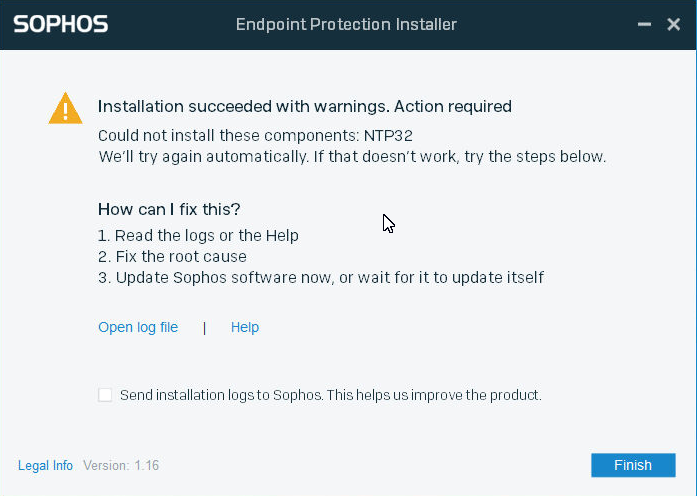Click the separator between log and Help links
This screenshot has width=697, height=496.
point(204,328)
